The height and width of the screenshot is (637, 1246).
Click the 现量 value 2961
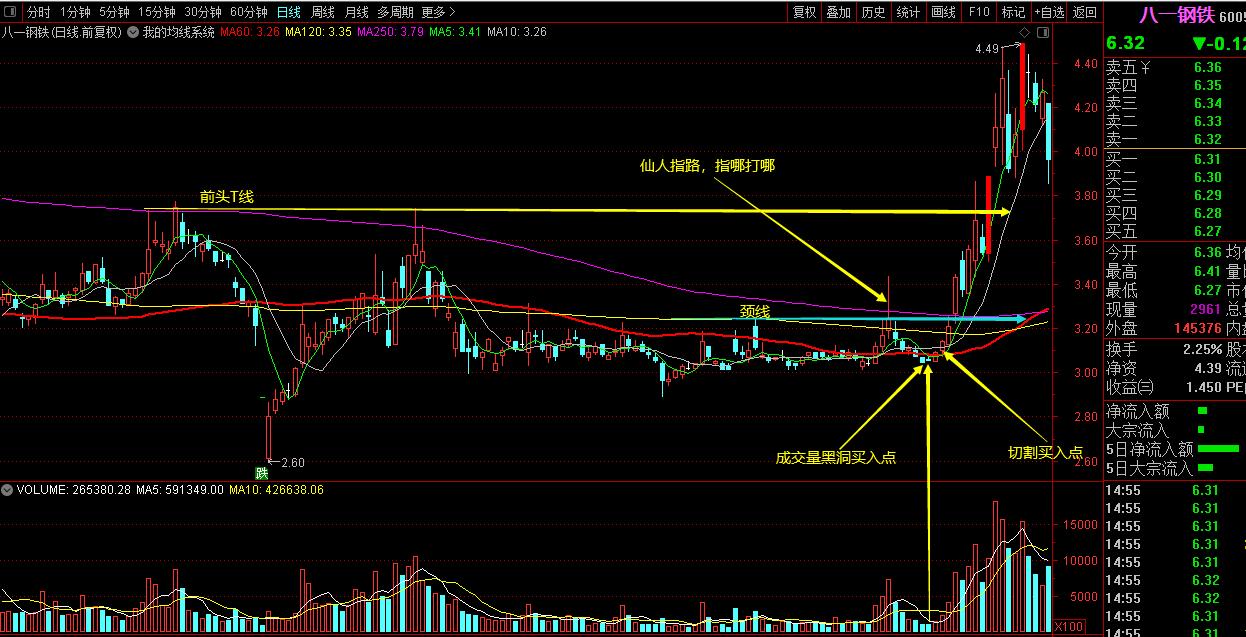pos(1204,310)
